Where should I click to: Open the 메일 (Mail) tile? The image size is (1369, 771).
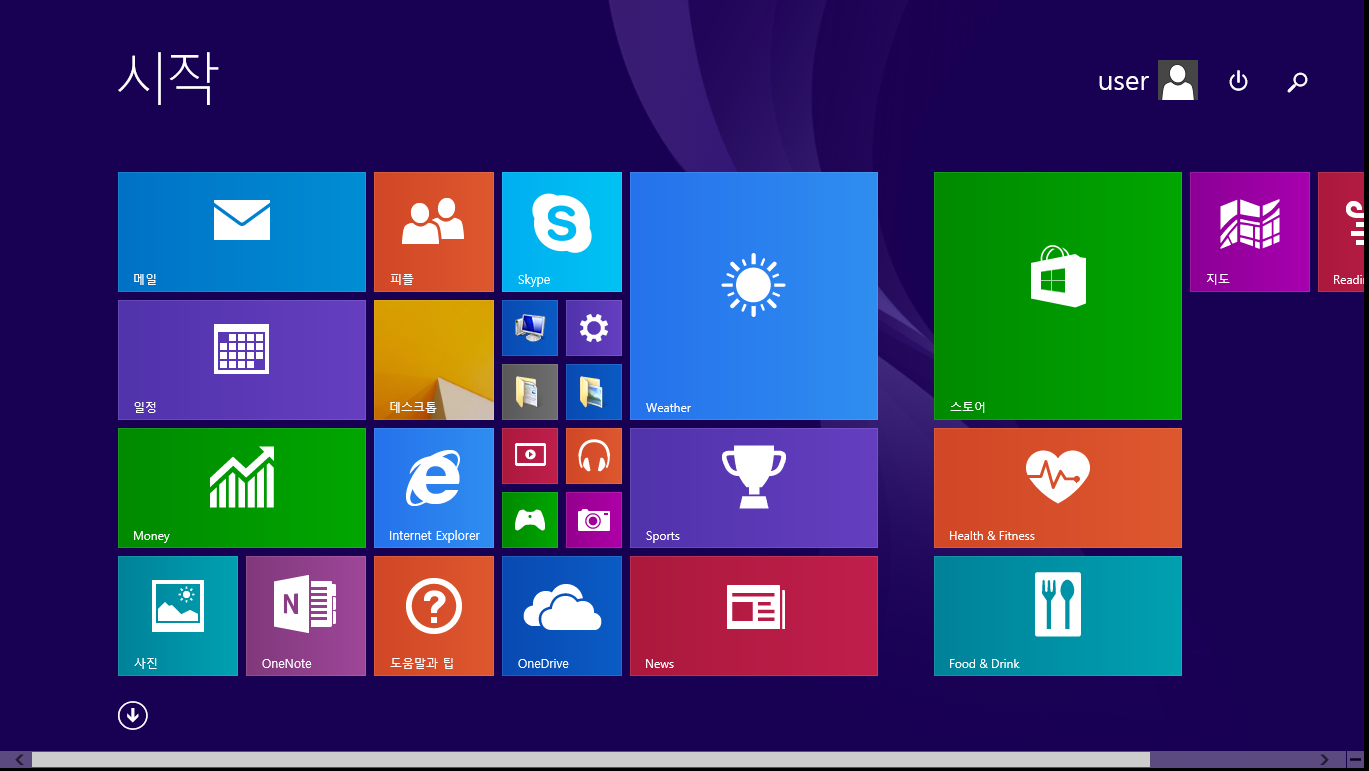[x=241, y=231]
